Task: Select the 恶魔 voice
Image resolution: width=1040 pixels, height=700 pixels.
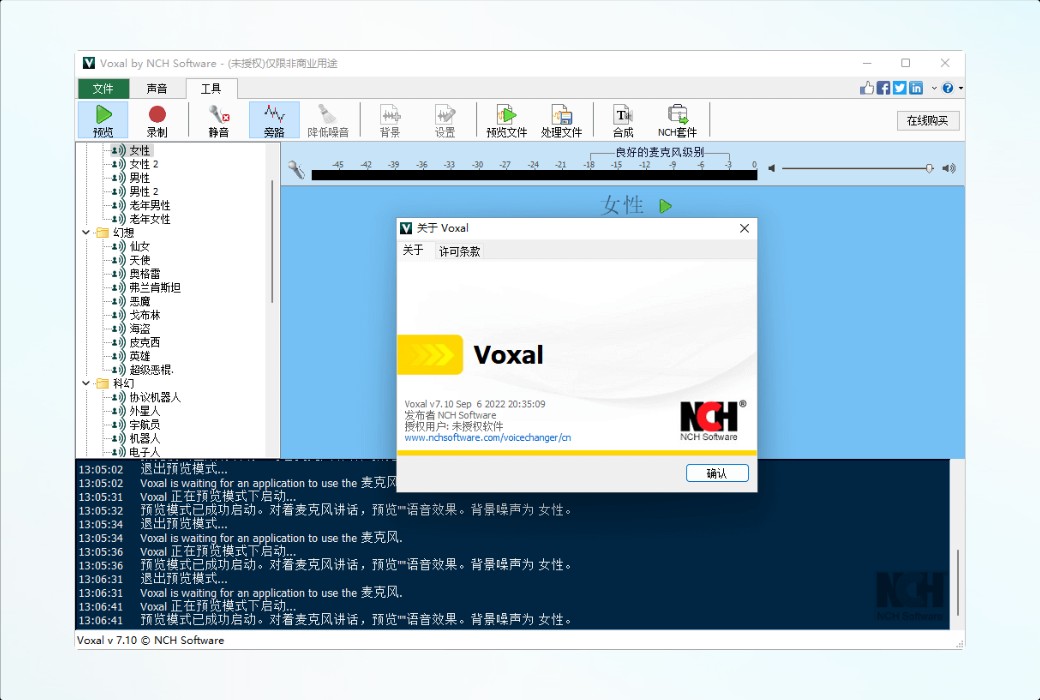Action: (139, 301)
